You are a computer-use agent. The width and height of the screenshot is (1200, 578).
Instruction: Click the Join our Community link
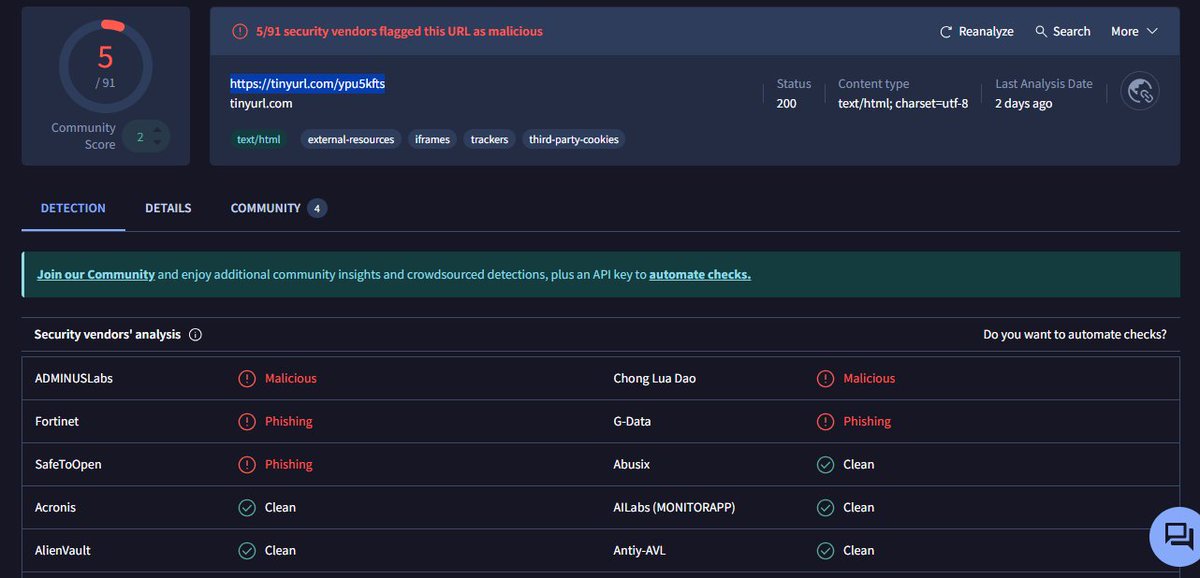click(x=96, y=274)
